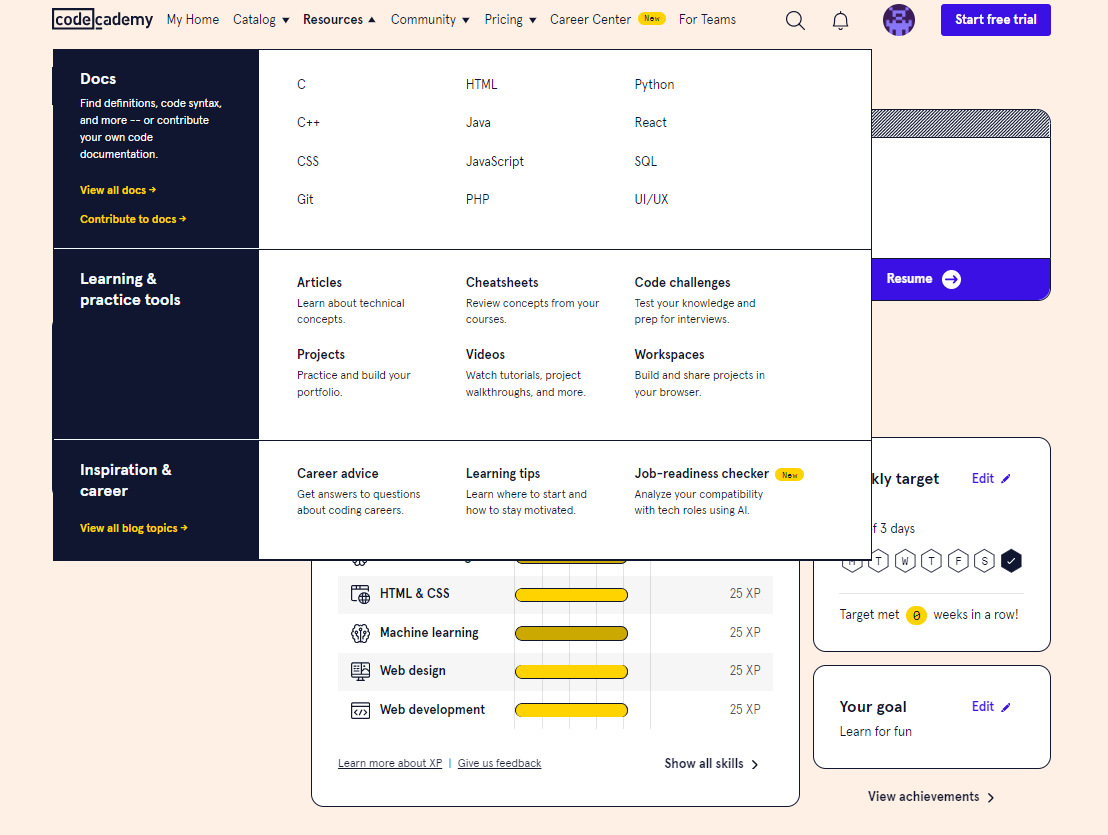Follow Contribute to docs link

coord(133,219)
